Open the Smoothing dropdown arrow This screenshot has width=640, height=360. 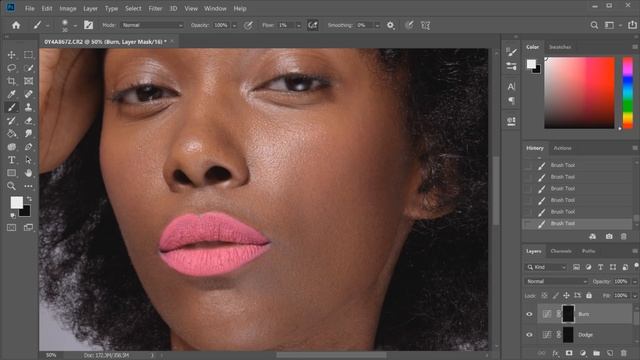[x=377, y=25]
